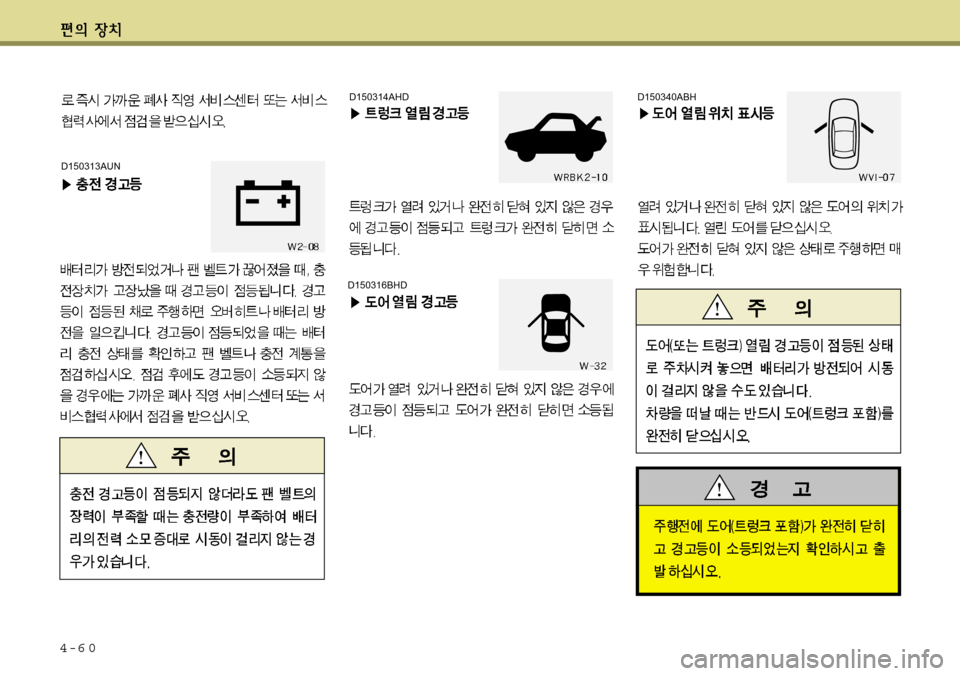Click the 주 의 title in door caution box
Viewport: 960px width, 676px height.
[x=779, y=307]
